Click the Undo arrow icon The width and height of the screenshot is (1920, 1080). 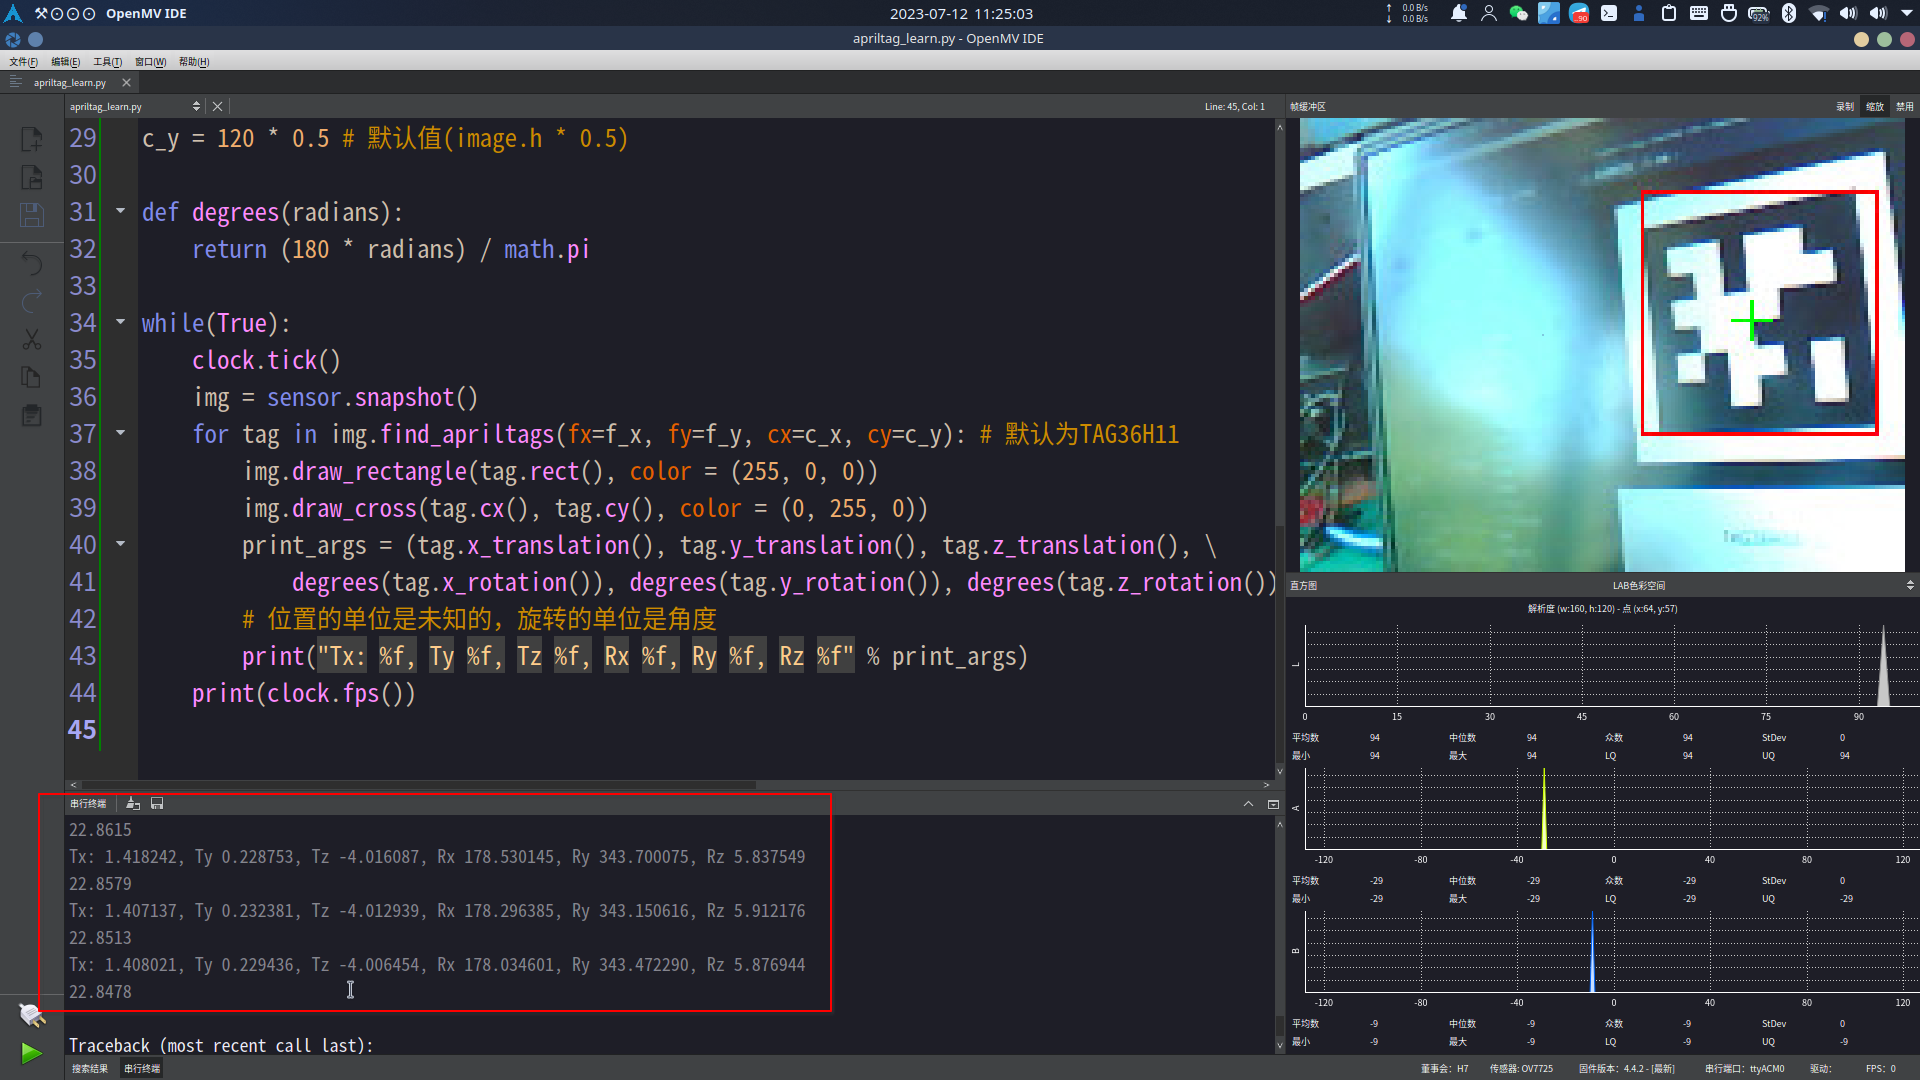coord(32,264)
